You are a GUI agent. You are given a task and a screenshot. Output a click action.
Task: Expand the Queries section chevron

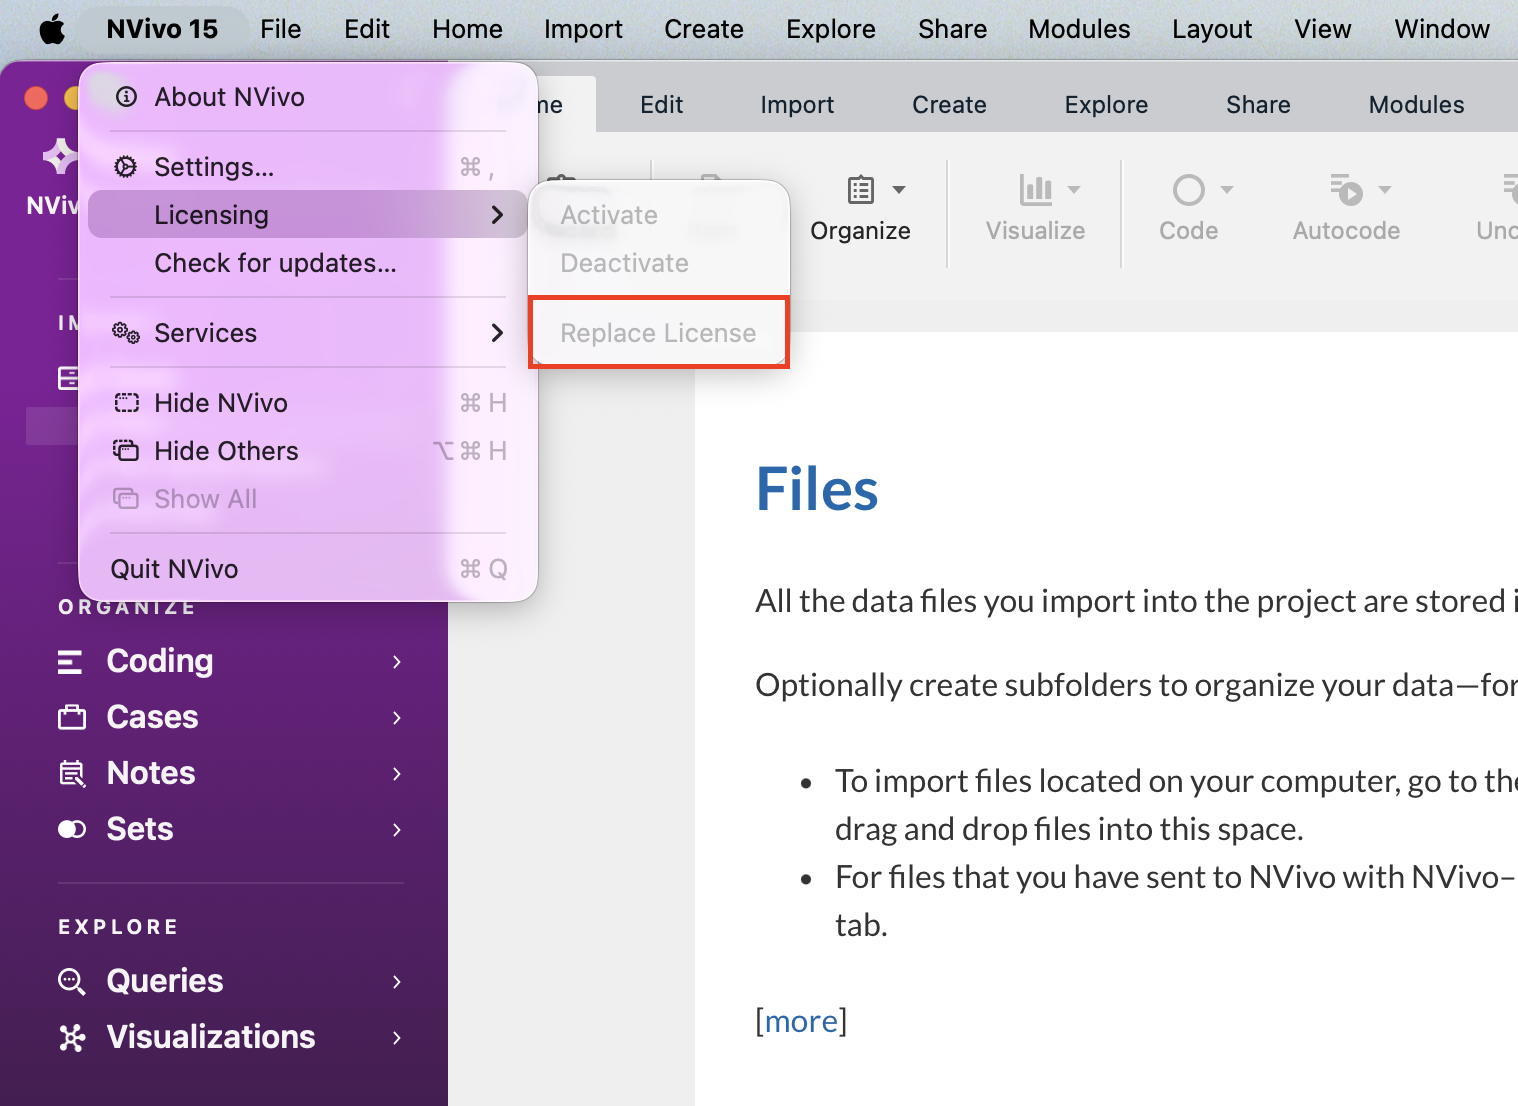click(x=397, y=981)
